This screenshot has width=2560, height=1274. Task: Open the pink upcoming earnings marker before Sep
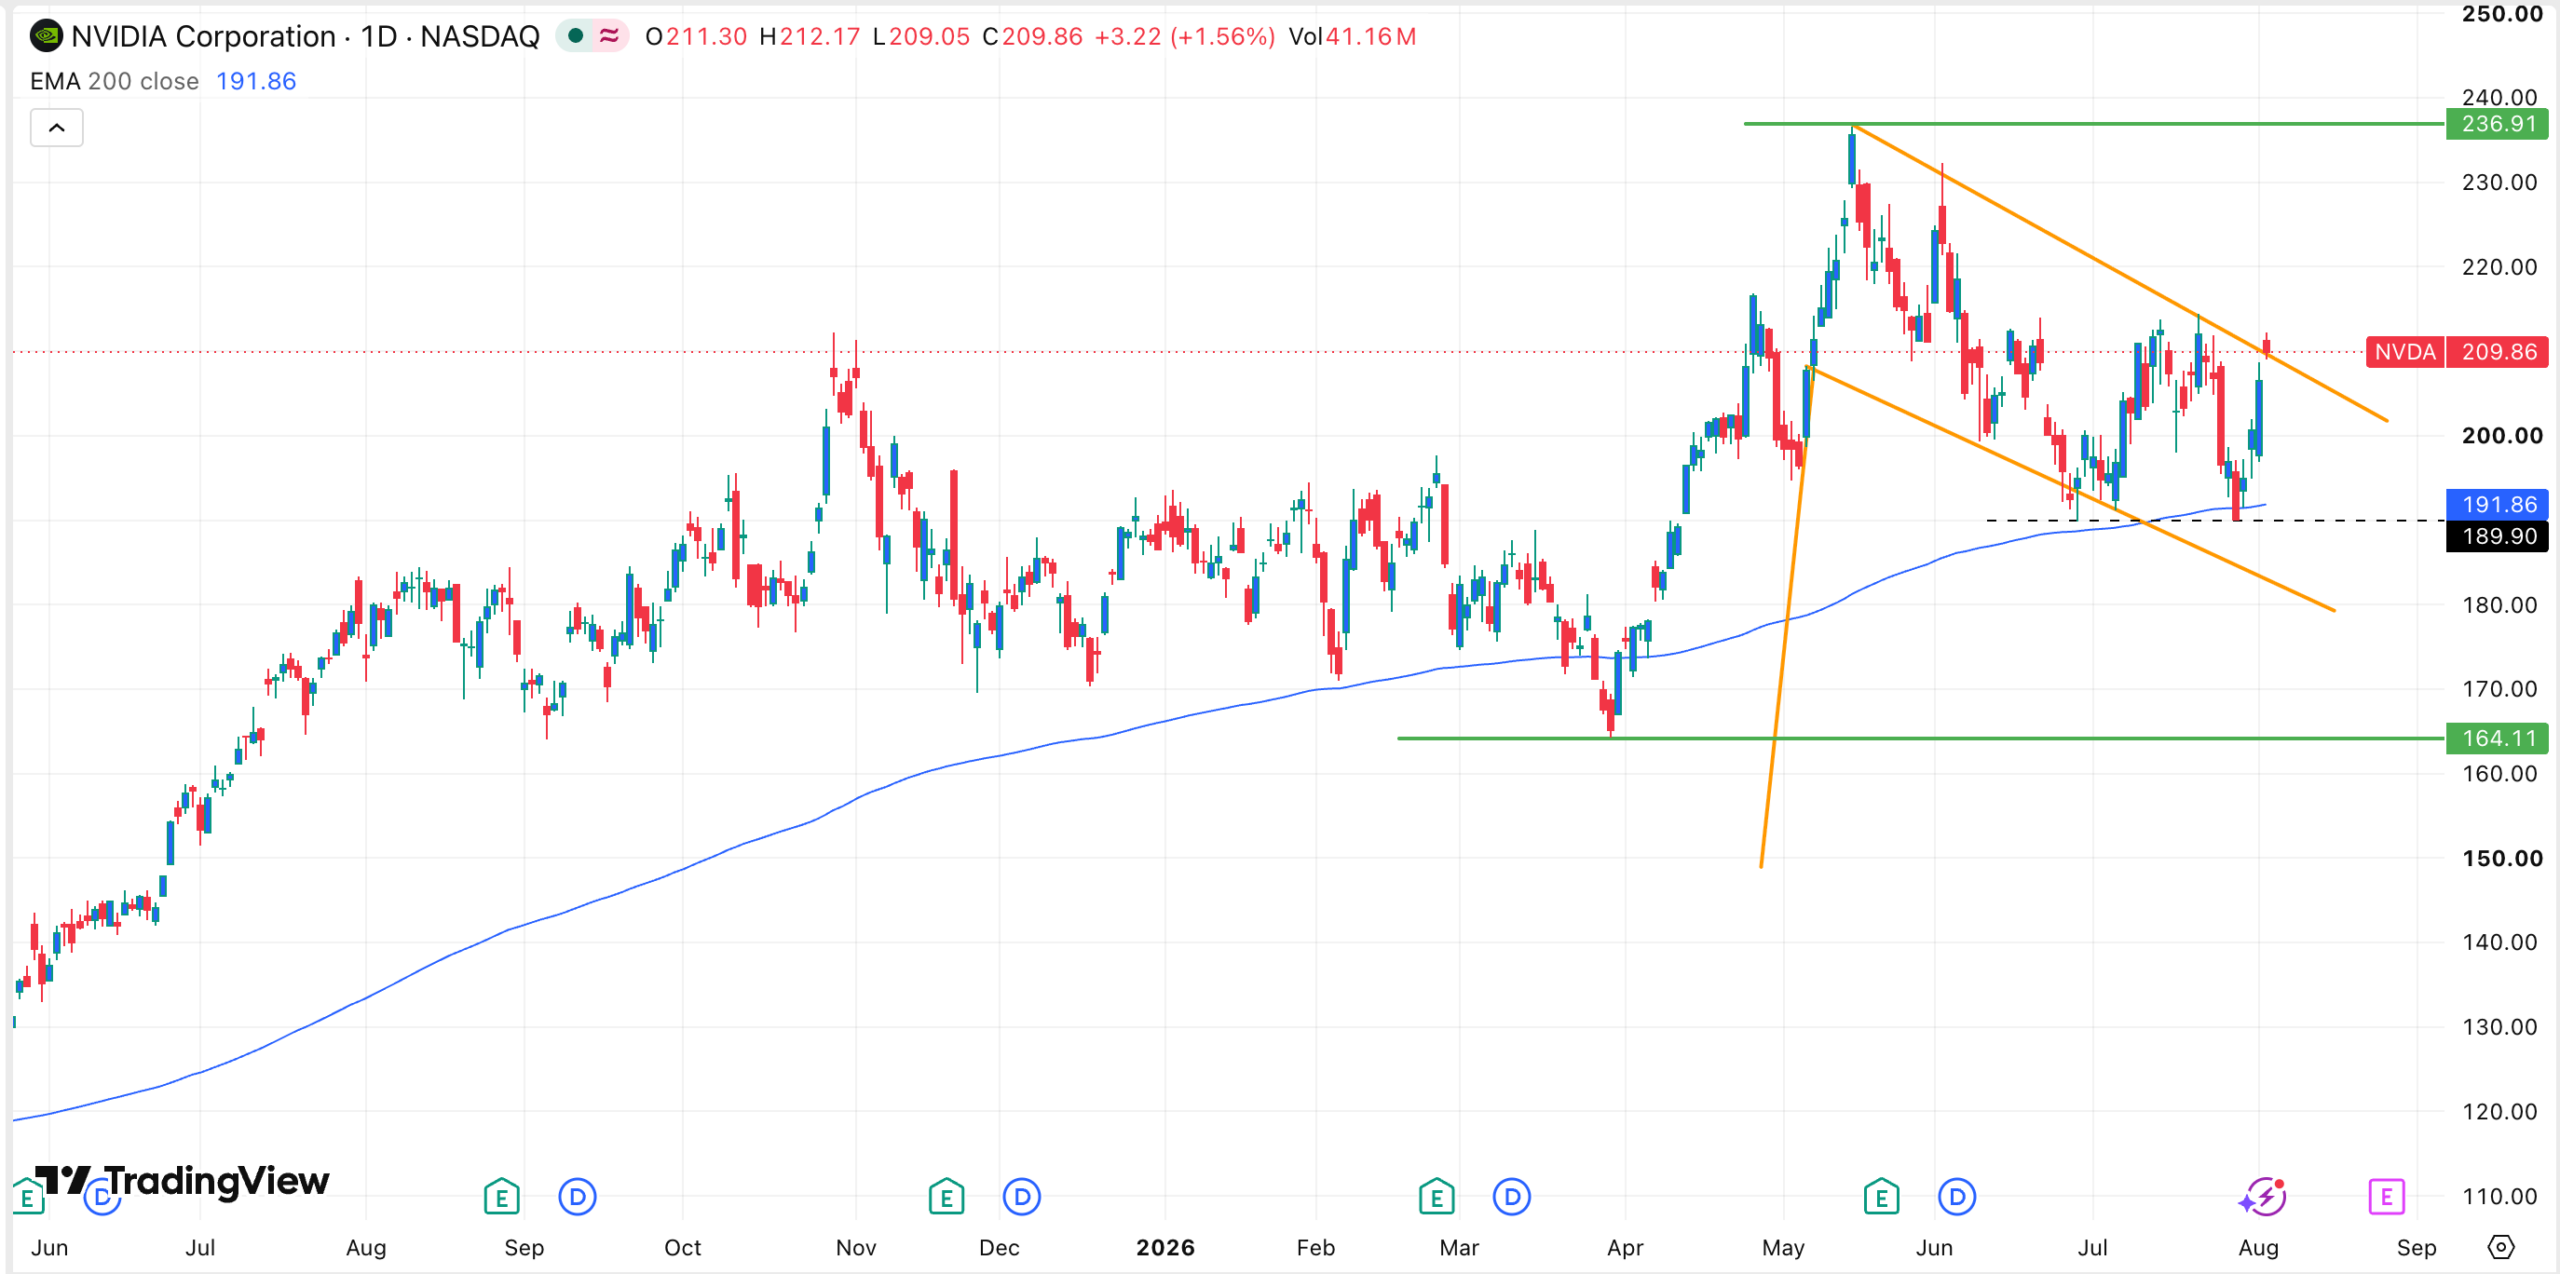click(x=2387, y=1196)
